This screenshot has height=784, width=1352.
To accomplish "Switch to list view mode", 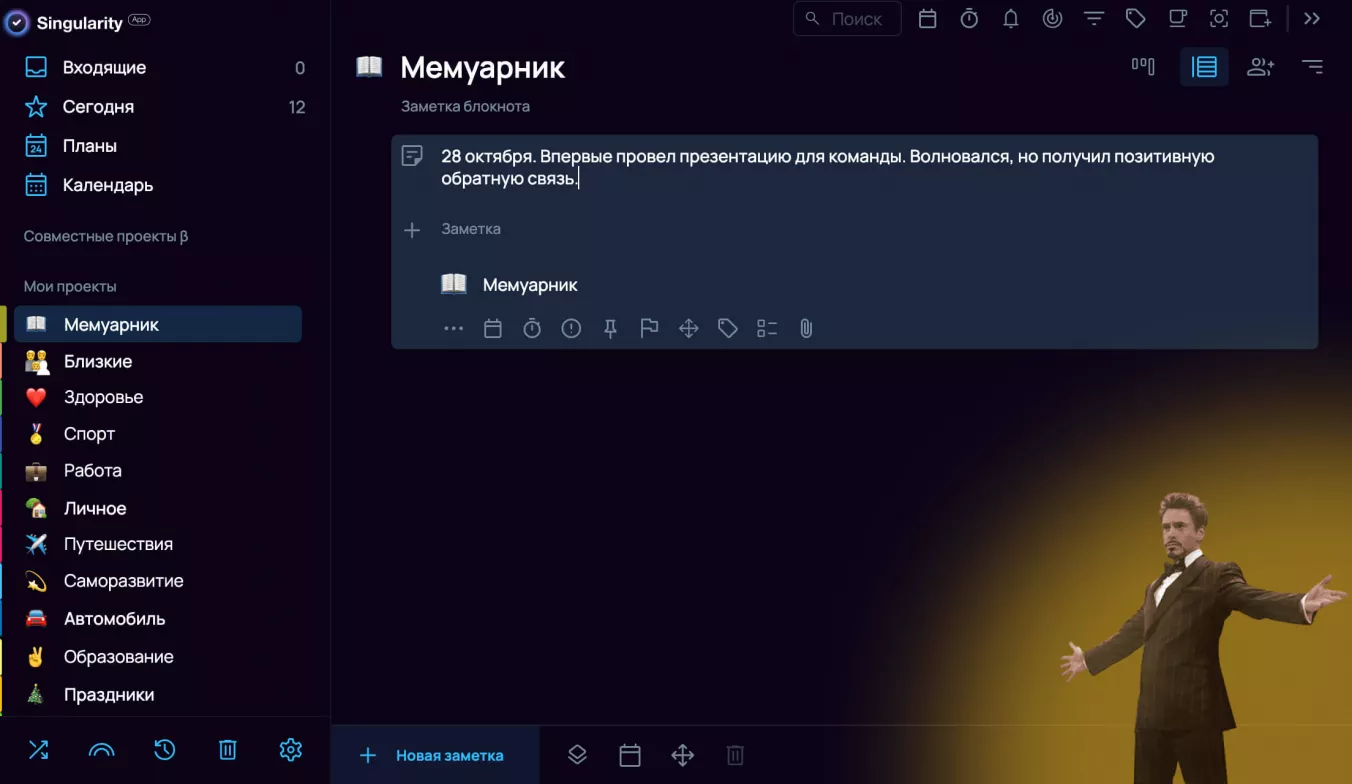I will coord(1204,67).
